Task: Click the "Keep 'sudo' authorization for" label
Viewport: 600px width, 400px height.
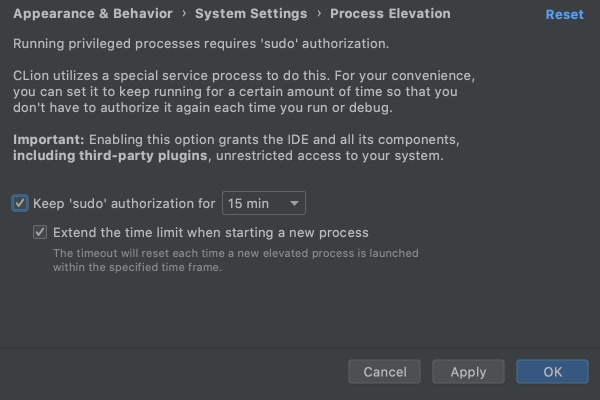Action: [124, 203]
